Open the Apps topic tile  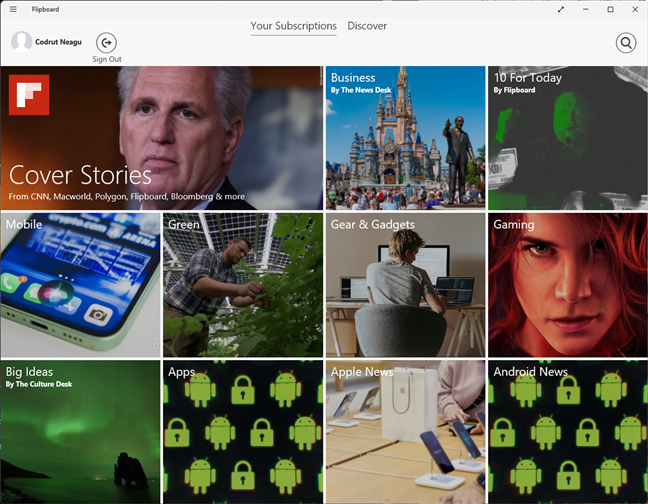point(243,432)
